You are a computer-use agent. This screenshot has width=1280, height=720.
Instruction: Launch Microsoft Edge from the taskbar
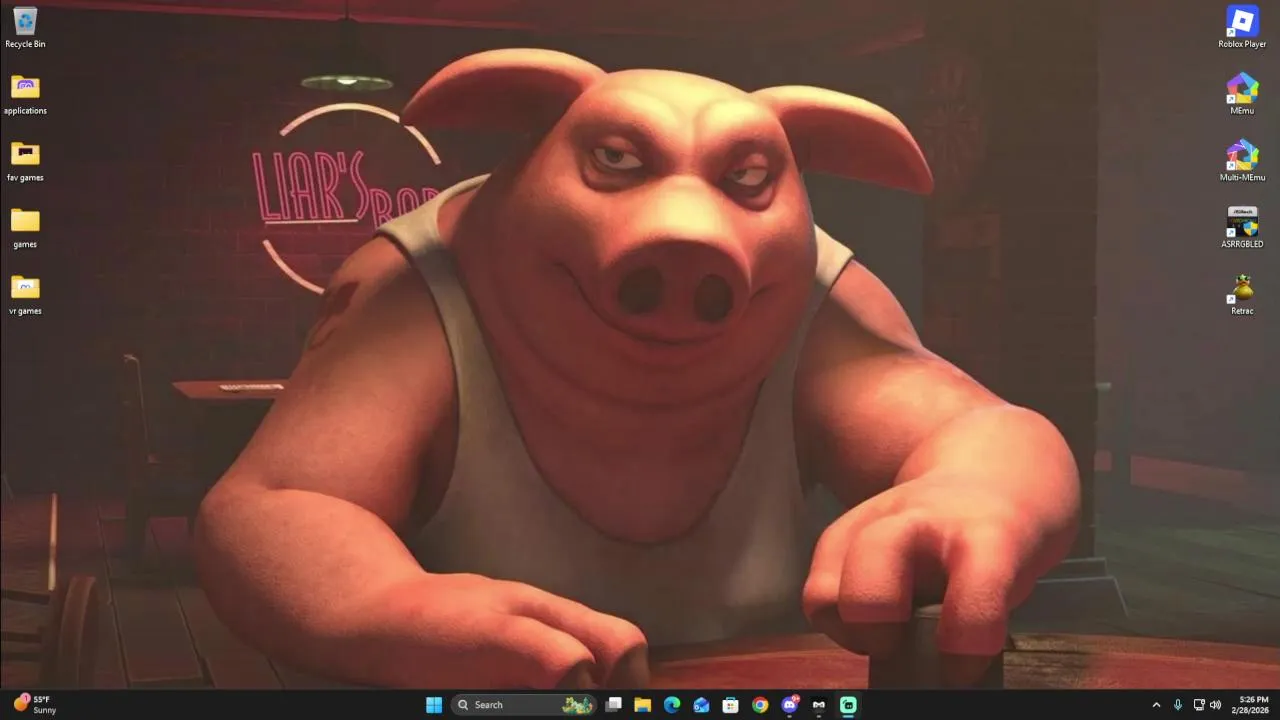tap(672, 705)
